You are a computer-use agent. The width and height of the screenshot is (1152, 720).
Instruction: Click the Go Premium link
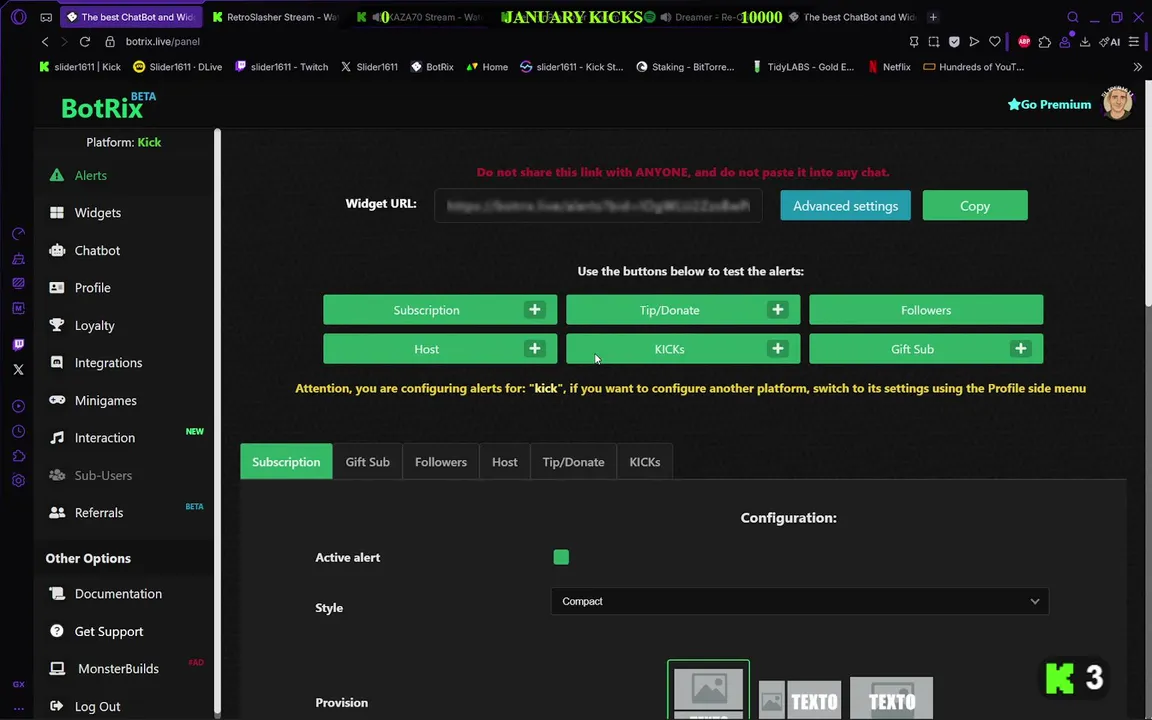pyautogui.click(x=1049, y=104)
